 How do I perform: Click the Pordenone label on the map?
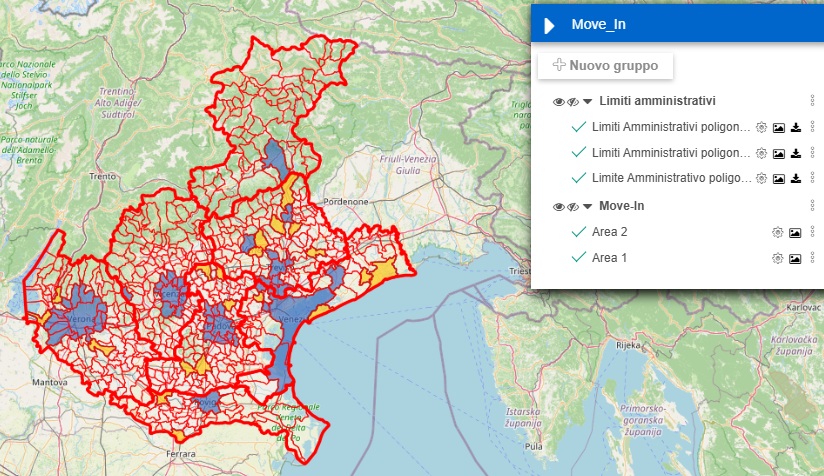[x=345, y=202]
